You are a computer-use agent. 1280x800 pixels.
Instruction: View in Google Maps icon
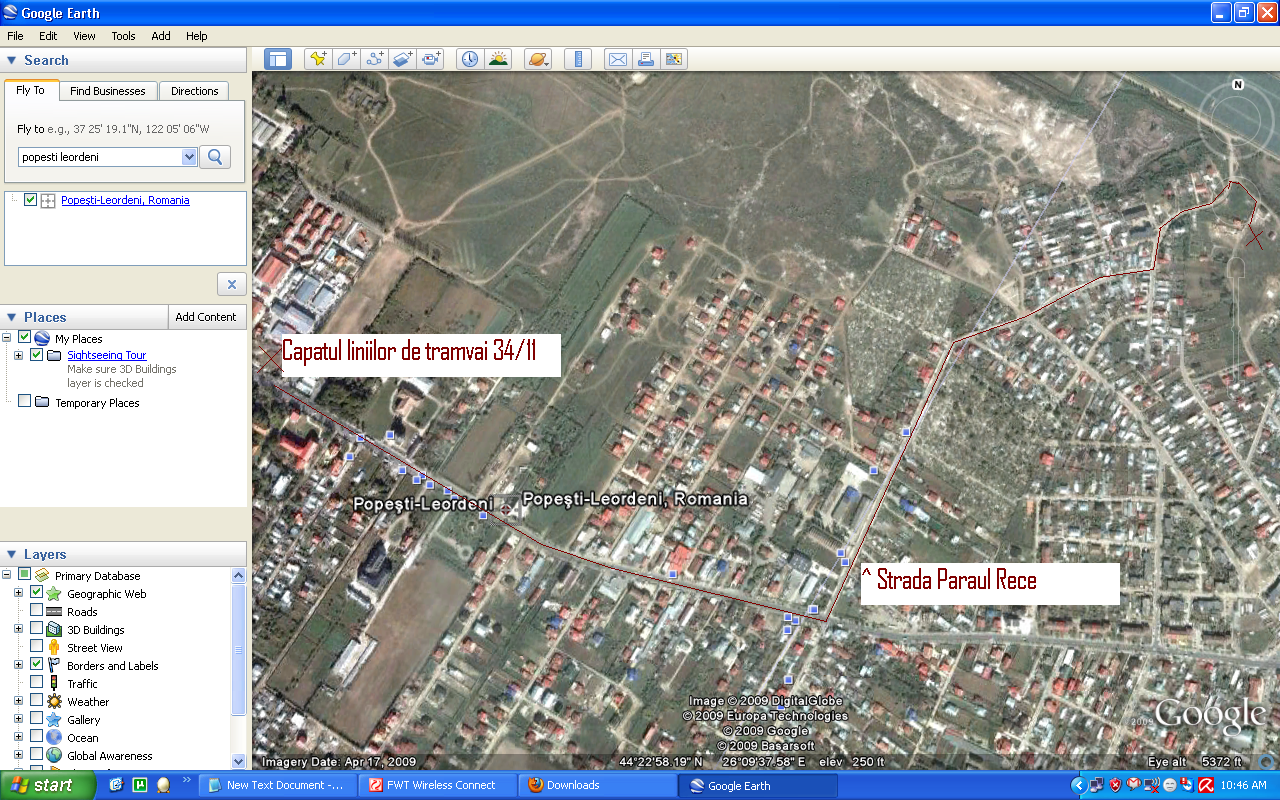(x=674, y=59)
